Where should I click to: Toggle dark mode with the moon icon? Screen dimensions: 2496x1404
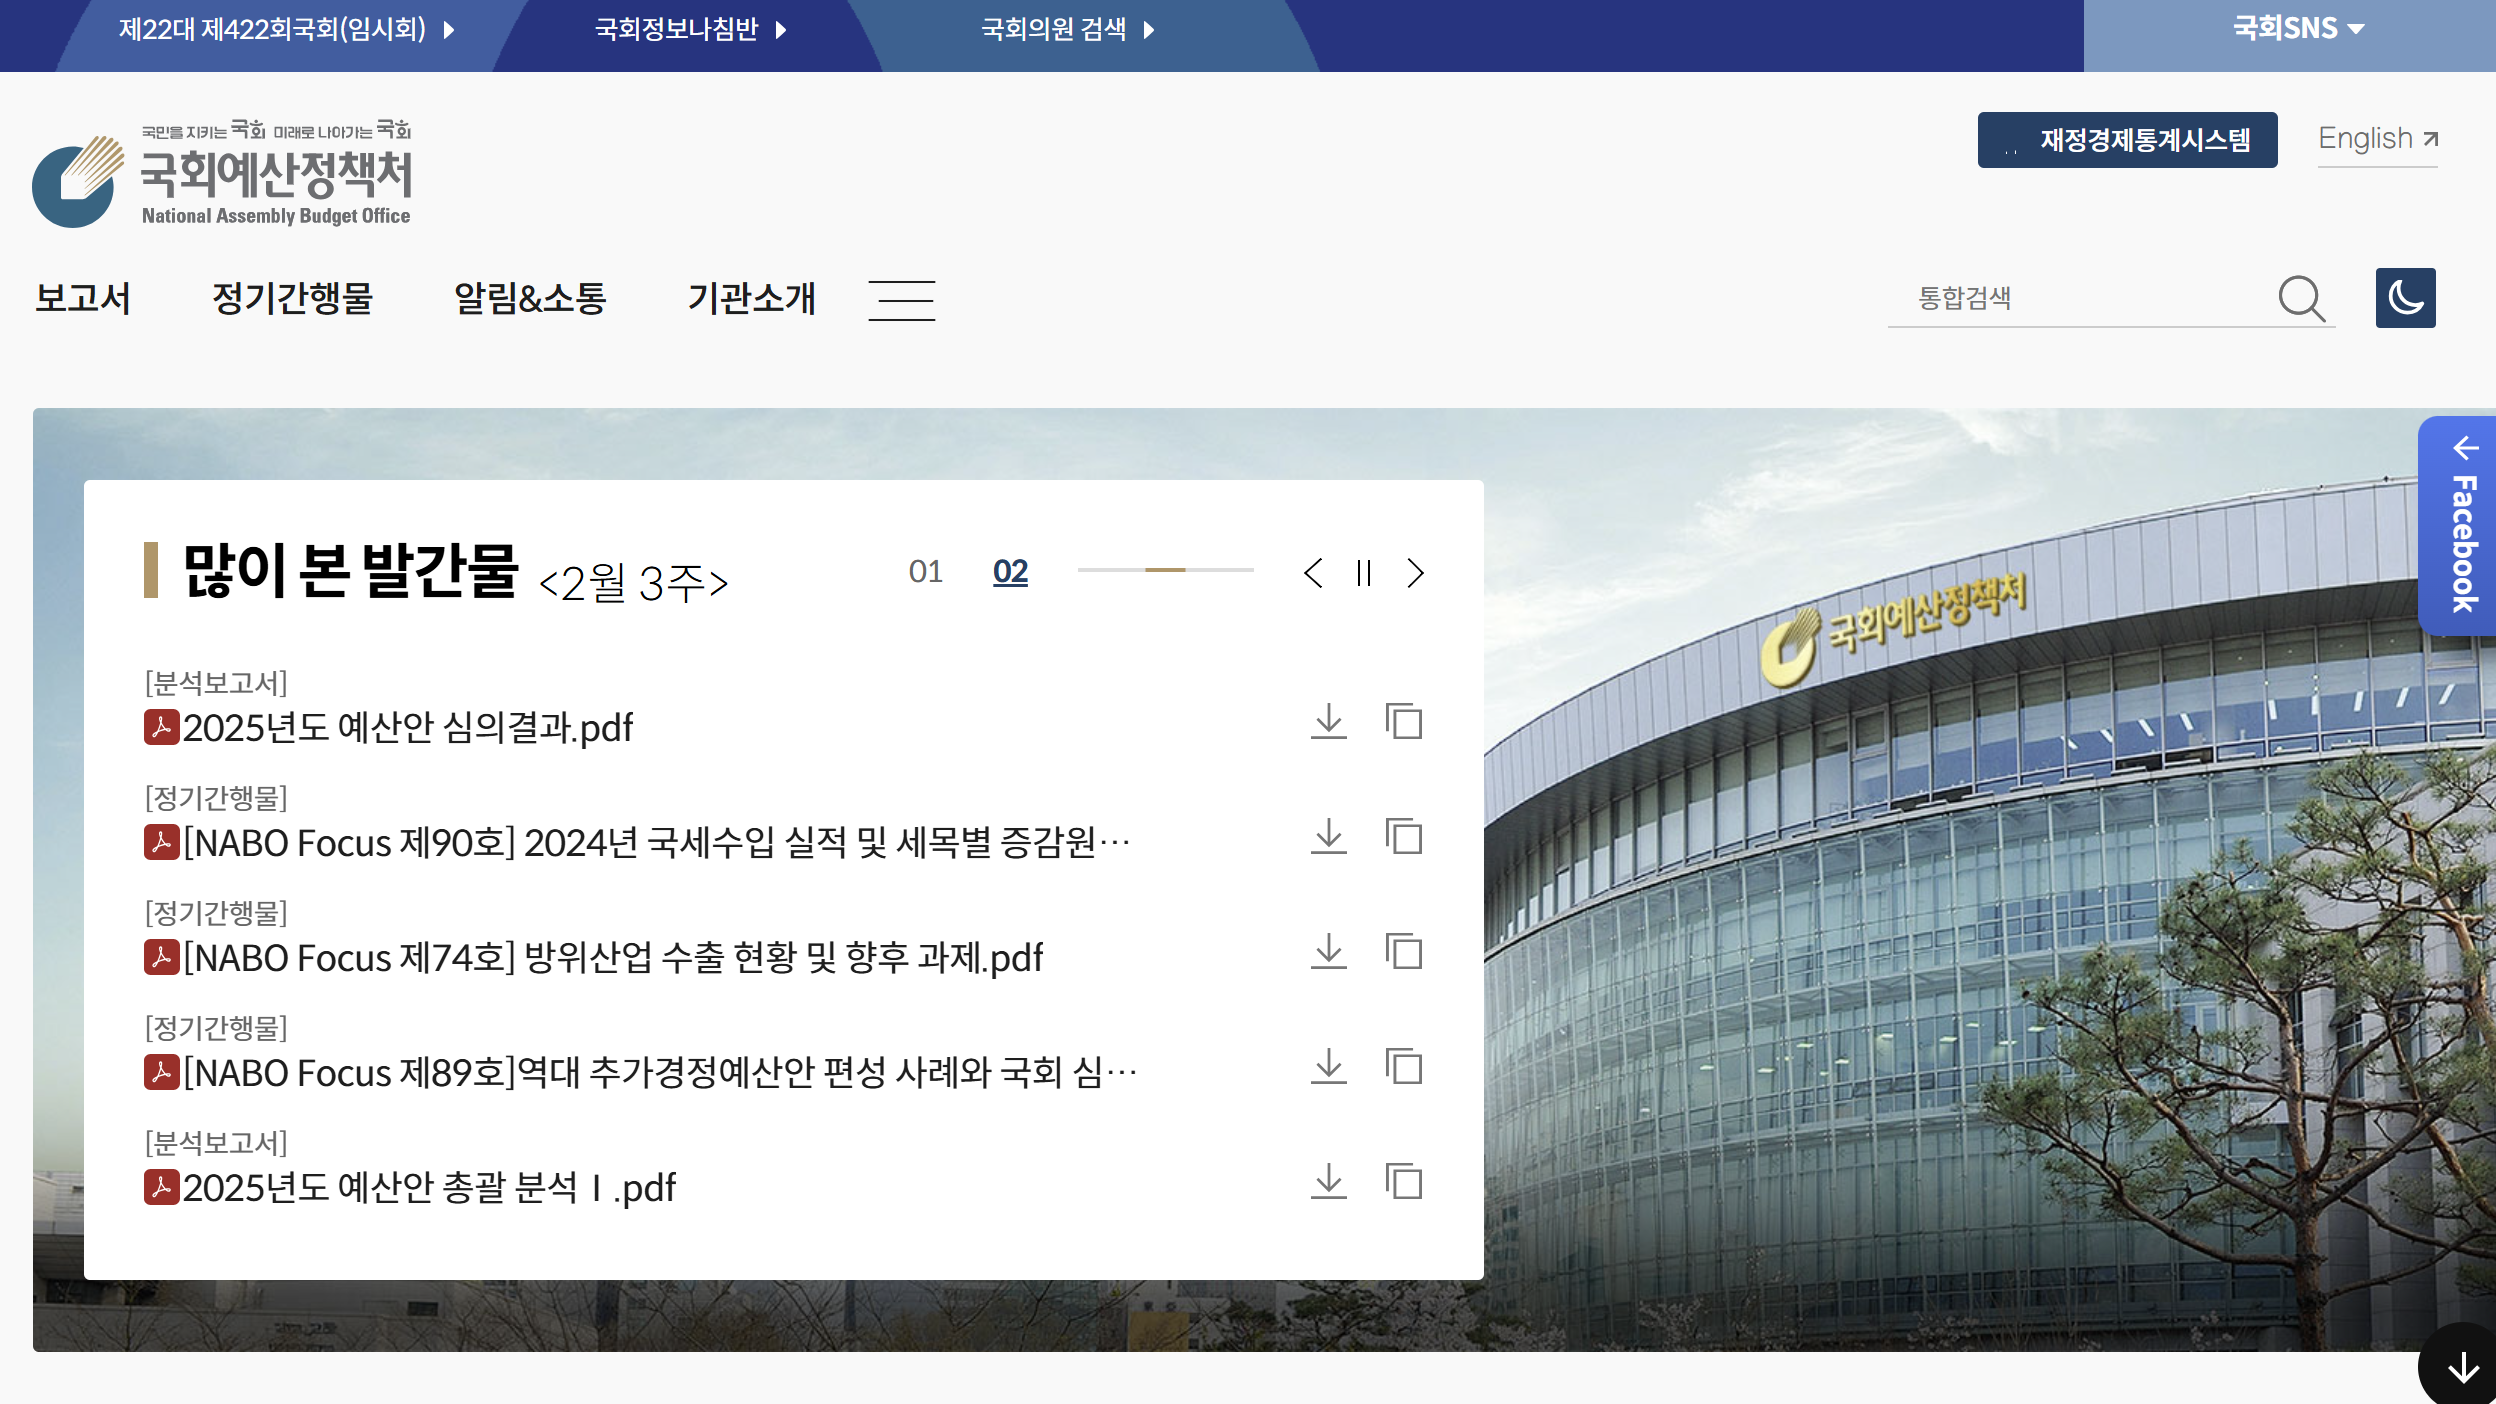[x=2405, y=297]
